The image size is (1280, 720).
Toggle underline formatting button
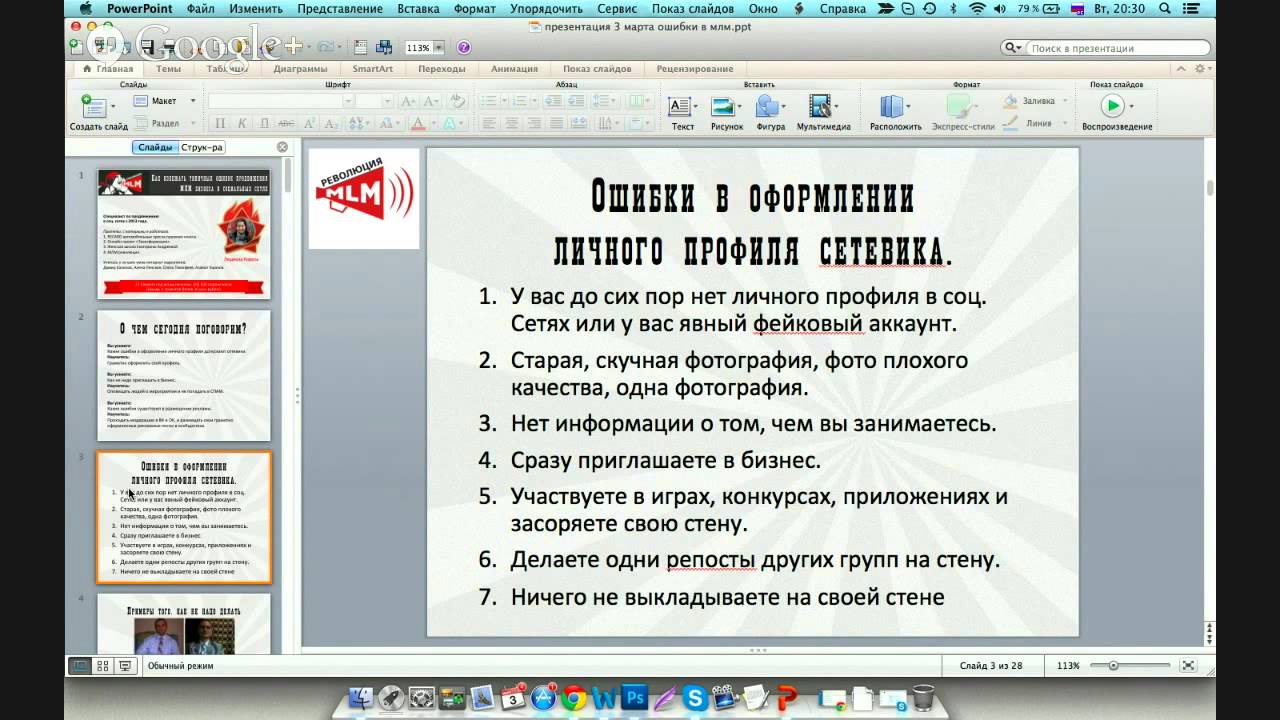pyautogui.click(x=264, y=124)
